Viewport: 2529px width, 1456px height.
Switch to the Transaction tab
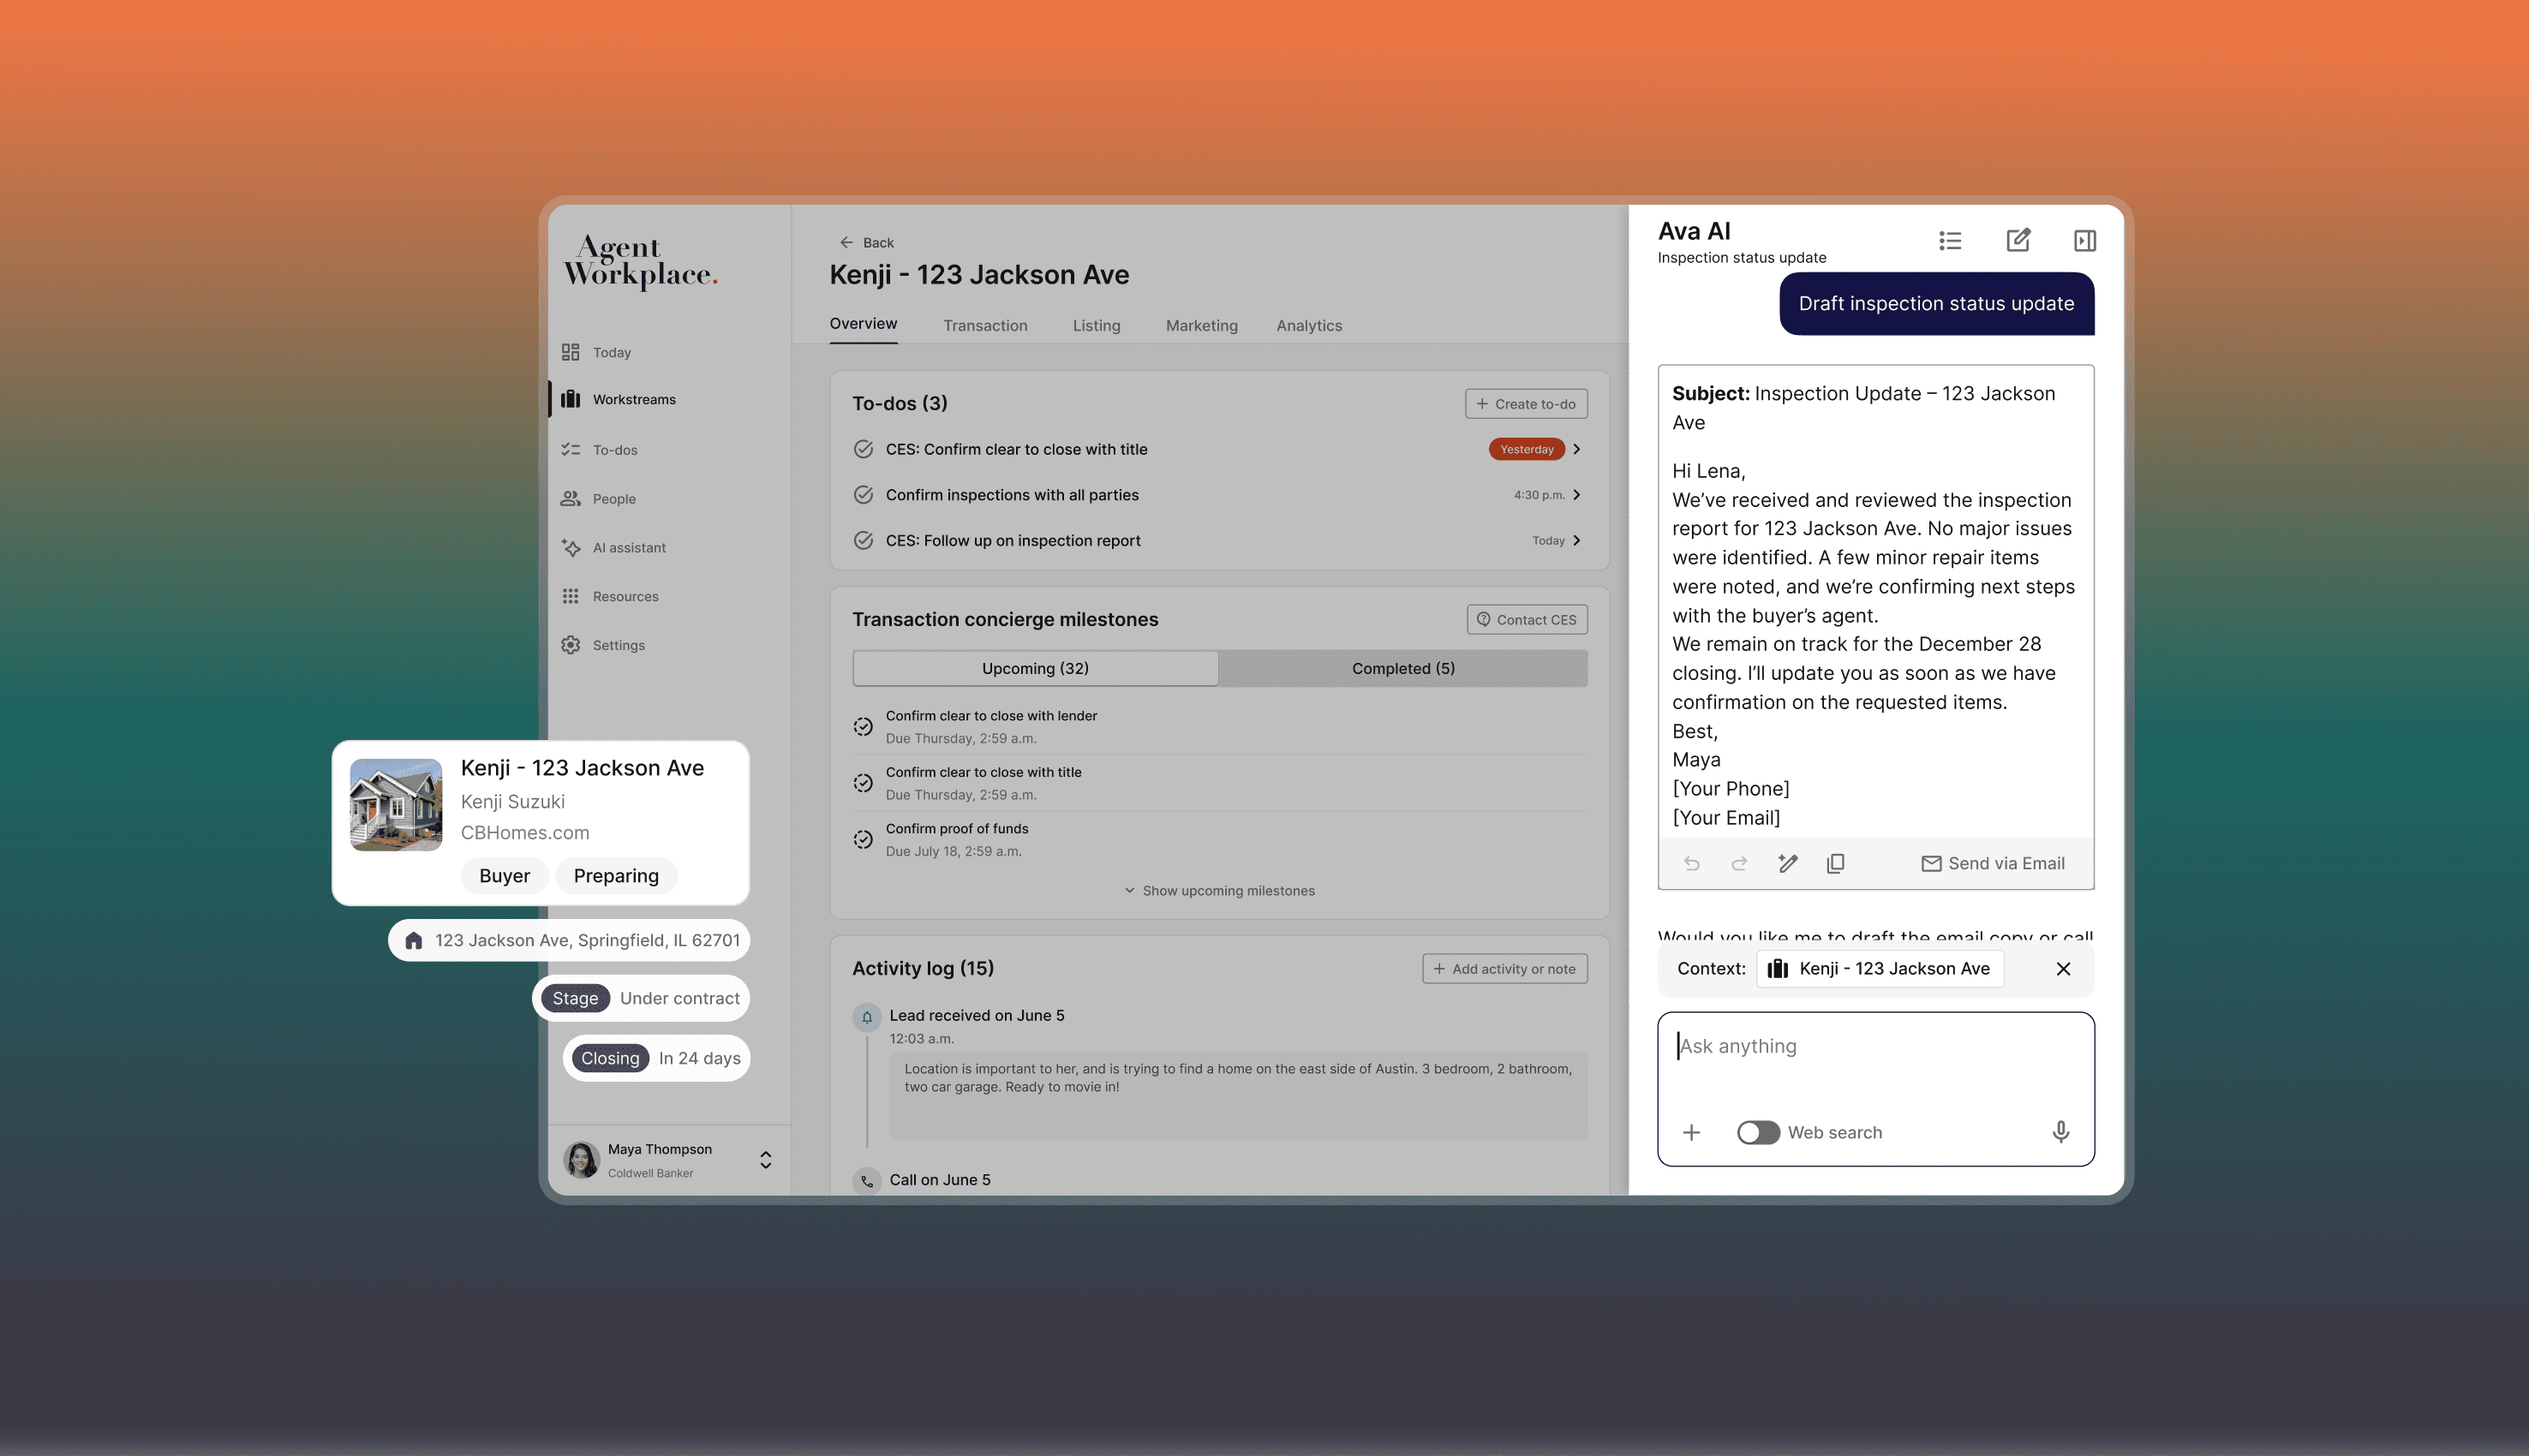coord(984,326)
